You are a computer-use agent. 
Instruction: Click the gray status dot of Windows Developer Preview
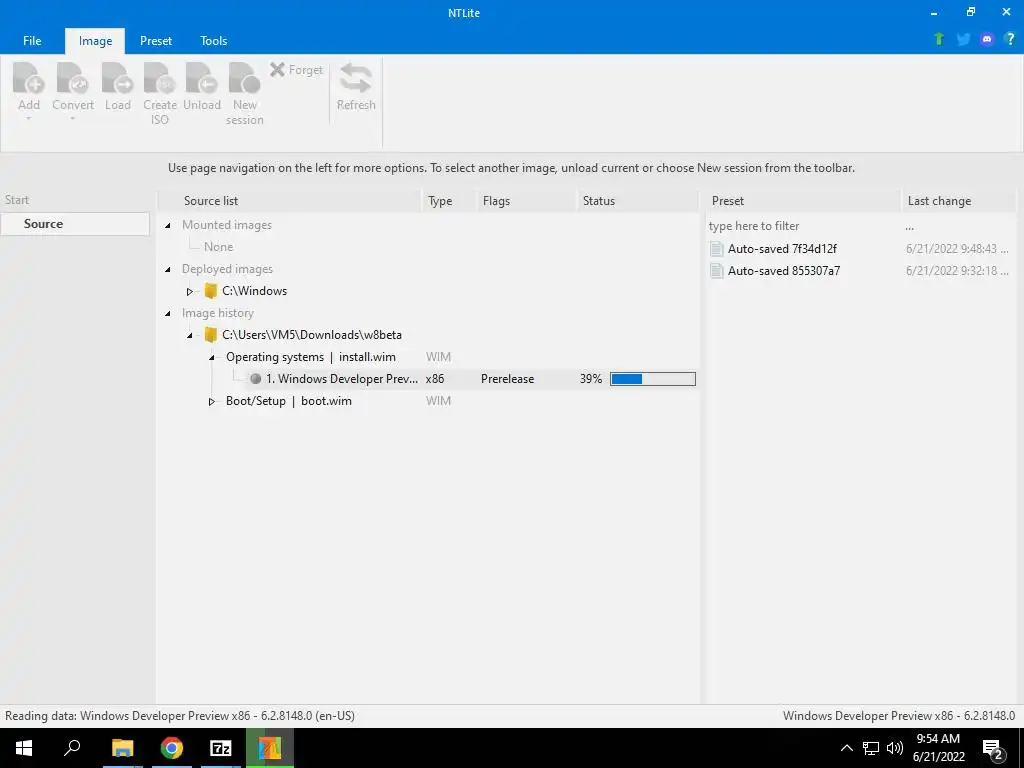255,379
